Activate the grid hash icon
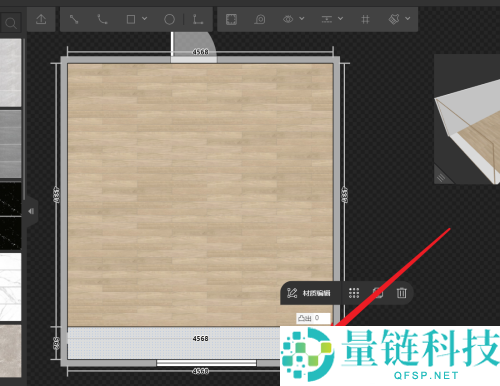 (365, 19)
